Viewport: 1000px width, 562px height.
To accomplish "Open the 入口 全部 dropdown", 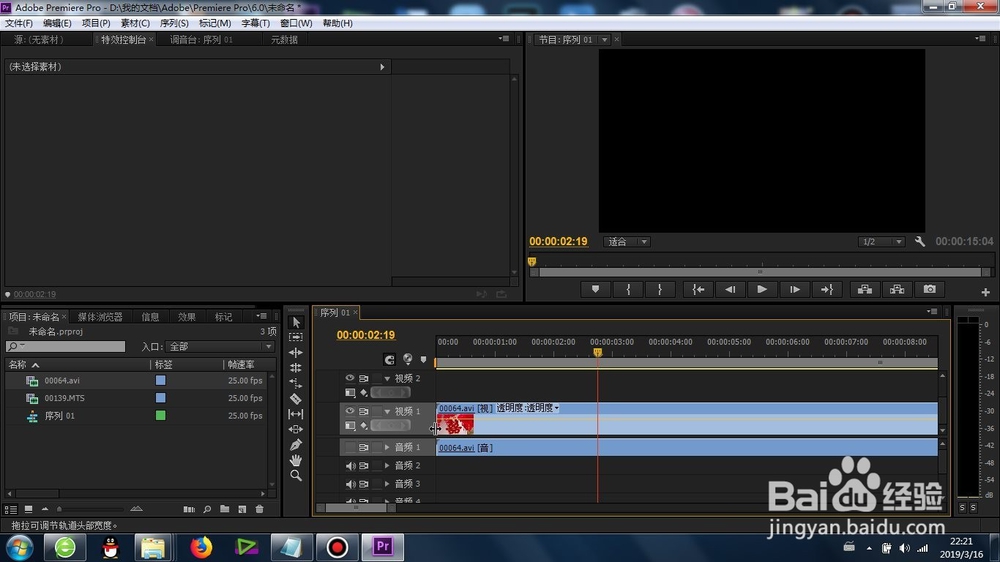I will 220,346.
